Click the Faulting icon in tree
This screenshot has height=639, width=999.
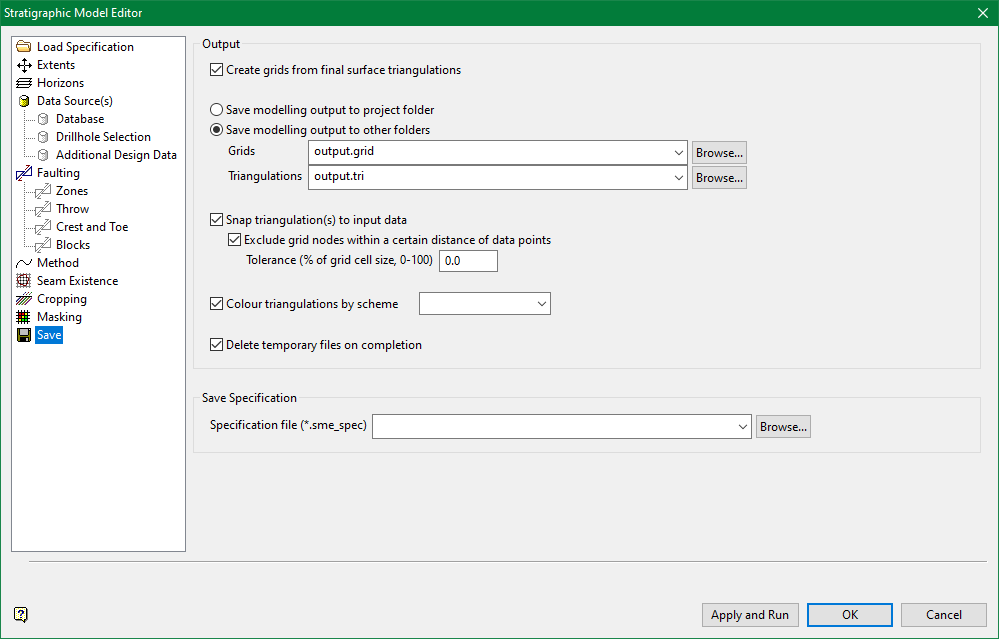(24, 173)
